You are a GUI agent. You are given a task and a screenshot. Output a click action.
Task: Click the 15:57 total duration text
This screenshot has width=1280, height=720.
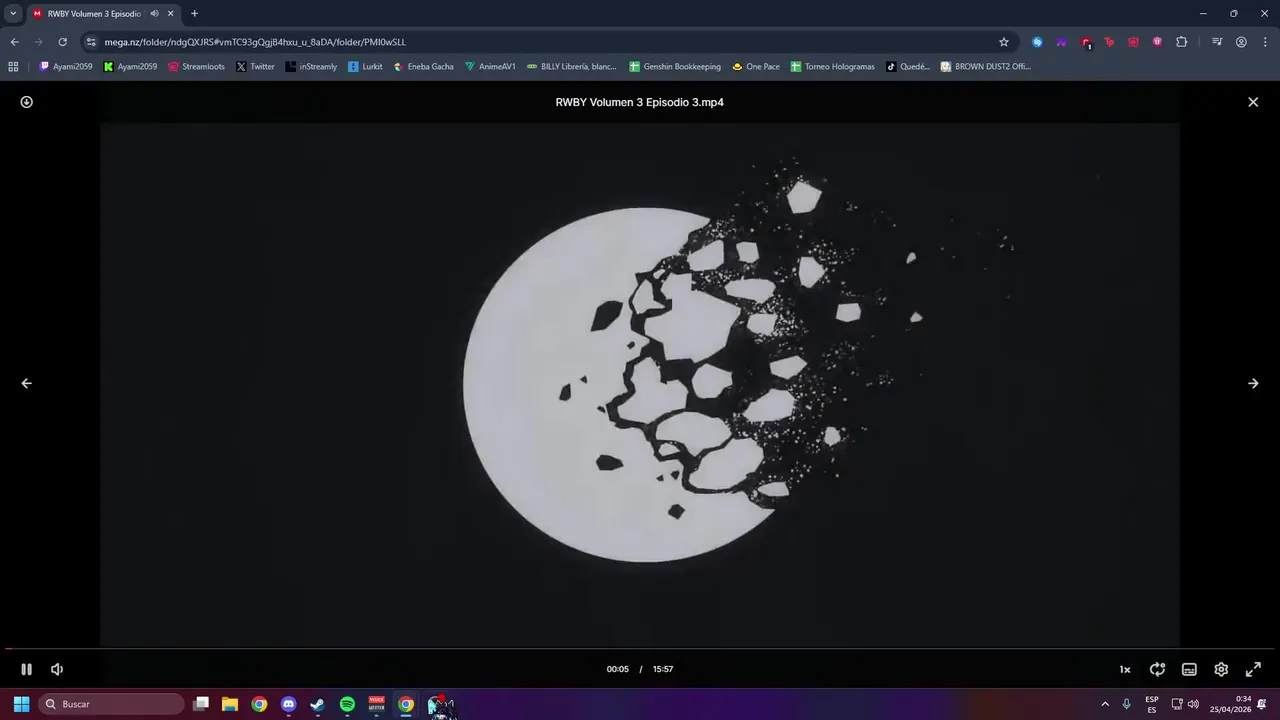click(x=663, y=669)
